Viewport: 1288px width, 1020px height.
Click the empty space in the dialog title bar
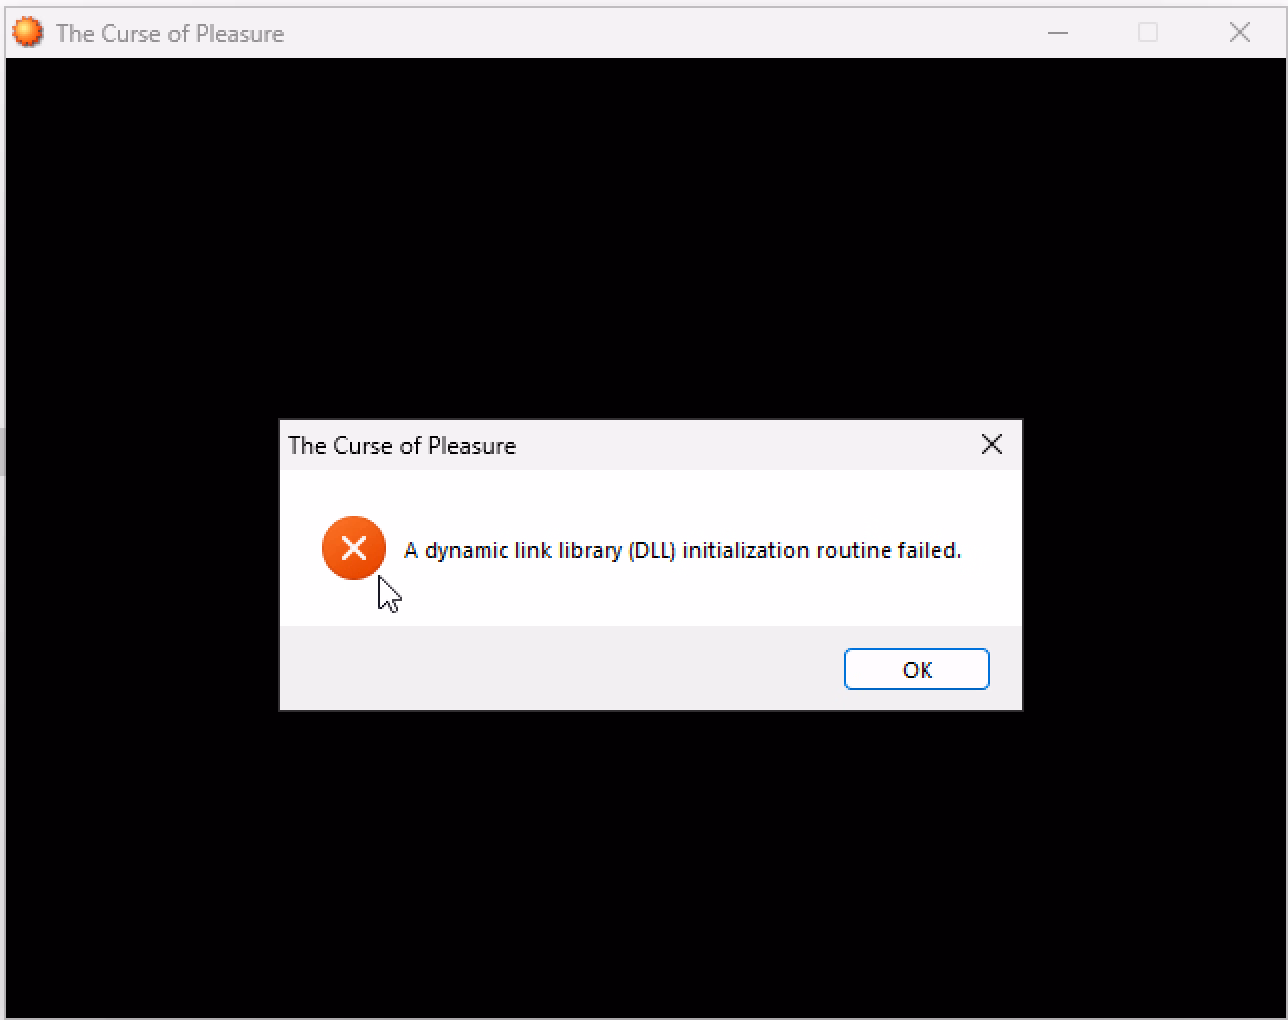pyautogui.click(x=742, y=445)
